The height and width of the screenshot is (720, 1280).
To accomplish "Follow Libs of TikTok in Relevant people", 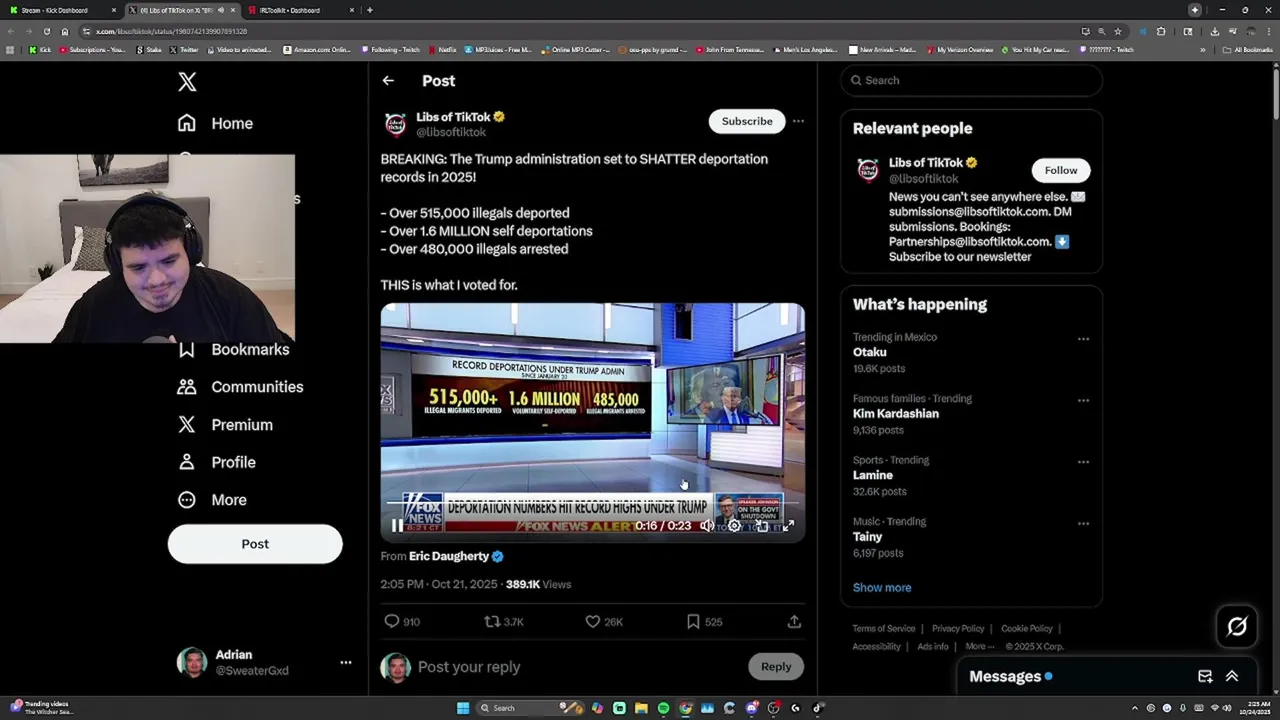I will coord(1061,170).
